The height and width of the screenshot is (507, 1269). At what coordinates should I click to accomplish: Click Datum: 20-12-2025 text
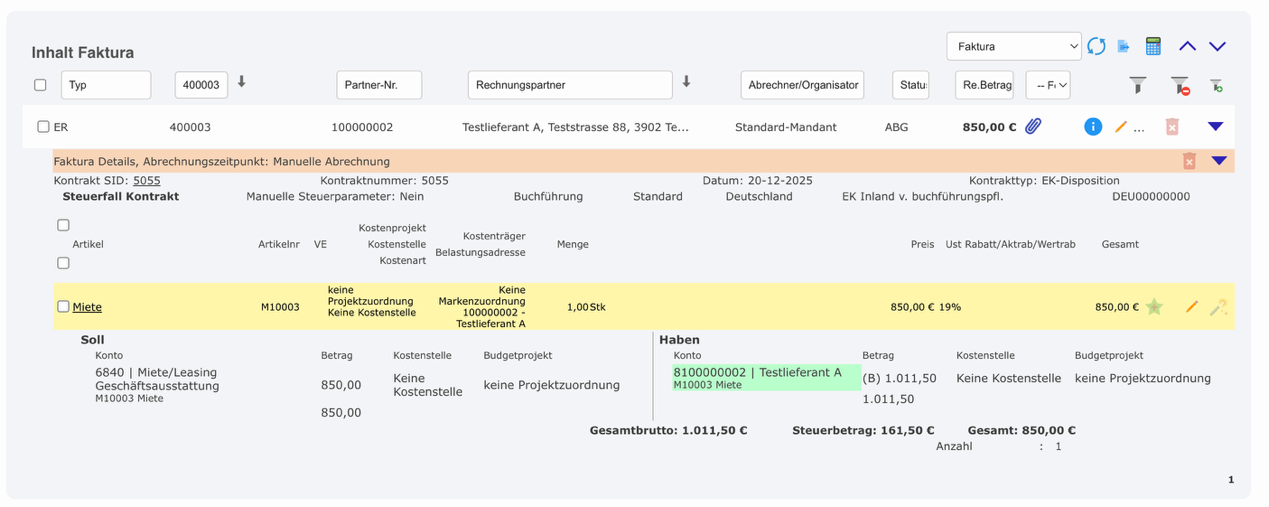coord(757,181)
